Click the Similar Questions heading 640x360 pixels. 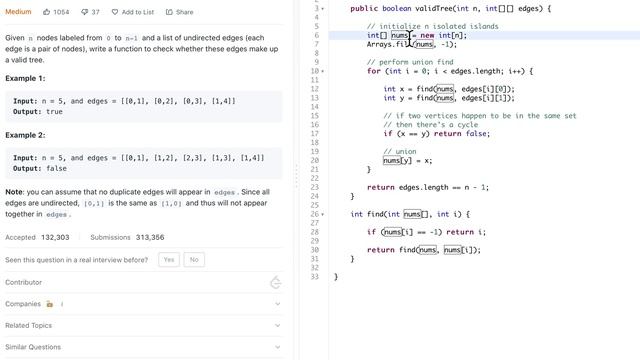pyautogui.click(x=33, y=347)
